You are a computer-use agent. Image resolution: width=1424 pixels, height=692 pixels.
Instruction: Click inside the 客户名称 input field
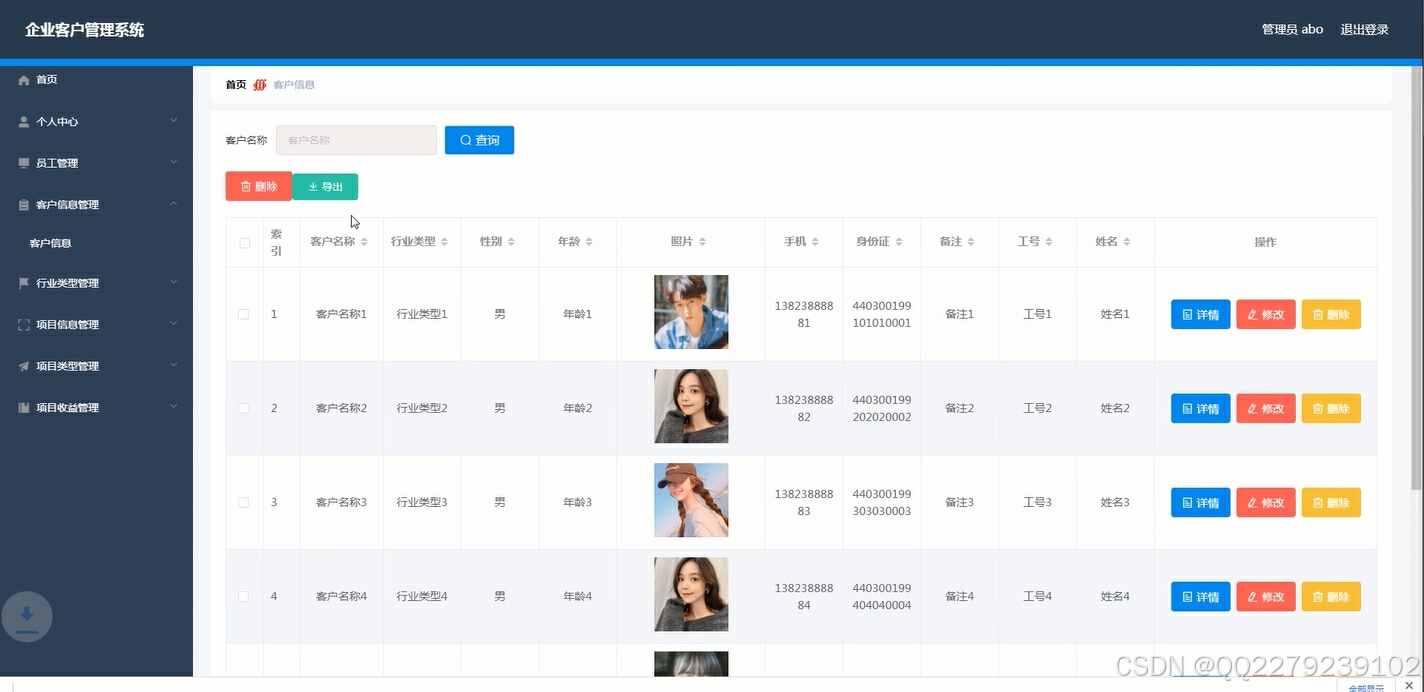pyautogui.click(x=355, y=140)
